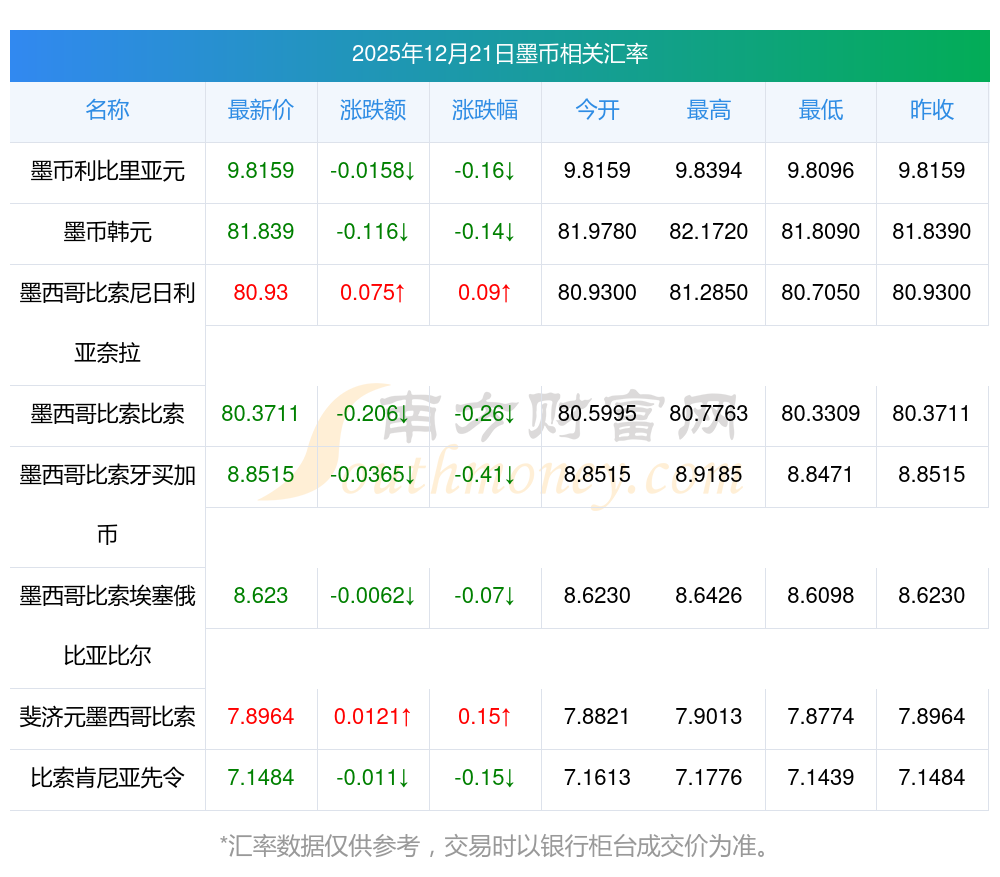
Task: Click the 墨西哥比索比索 row name
Action: (107, 414)
